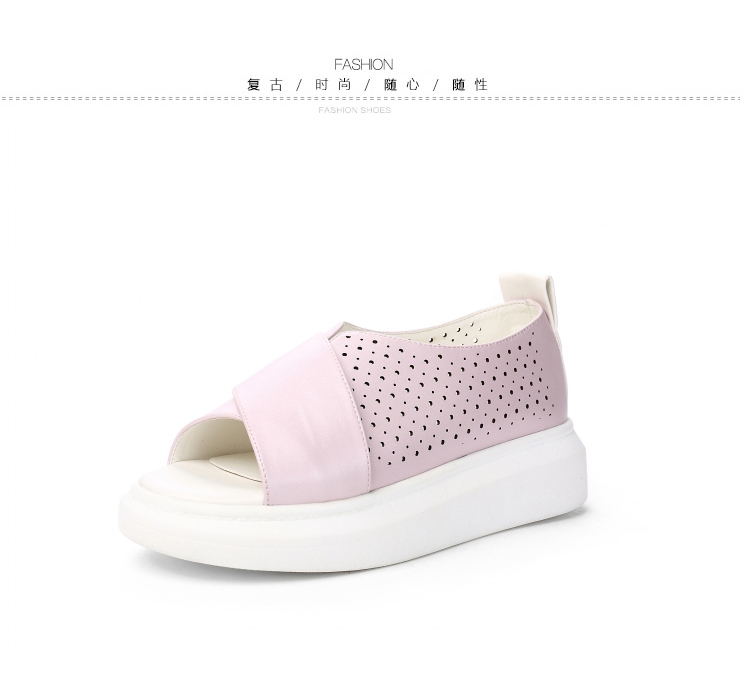Click the first slash separator after 复古

coord(299,86)
